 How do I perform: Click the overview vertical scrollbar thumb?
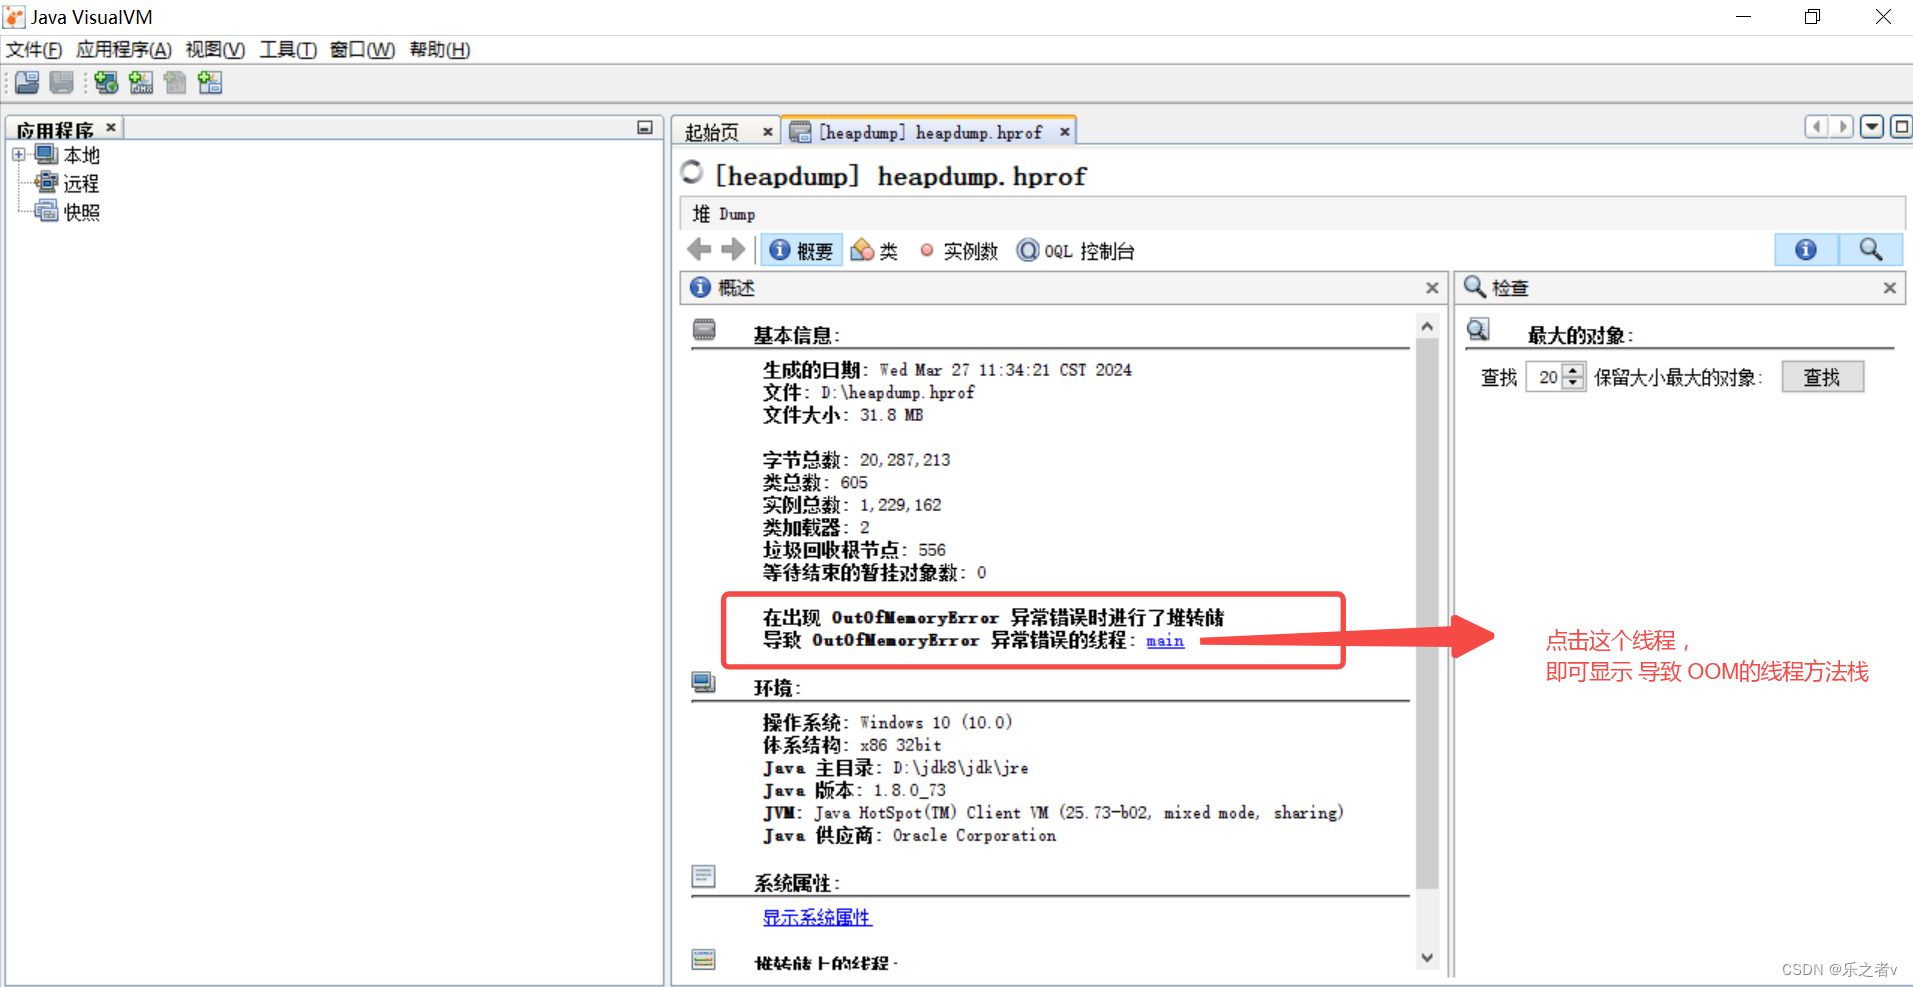point(1427,613)
